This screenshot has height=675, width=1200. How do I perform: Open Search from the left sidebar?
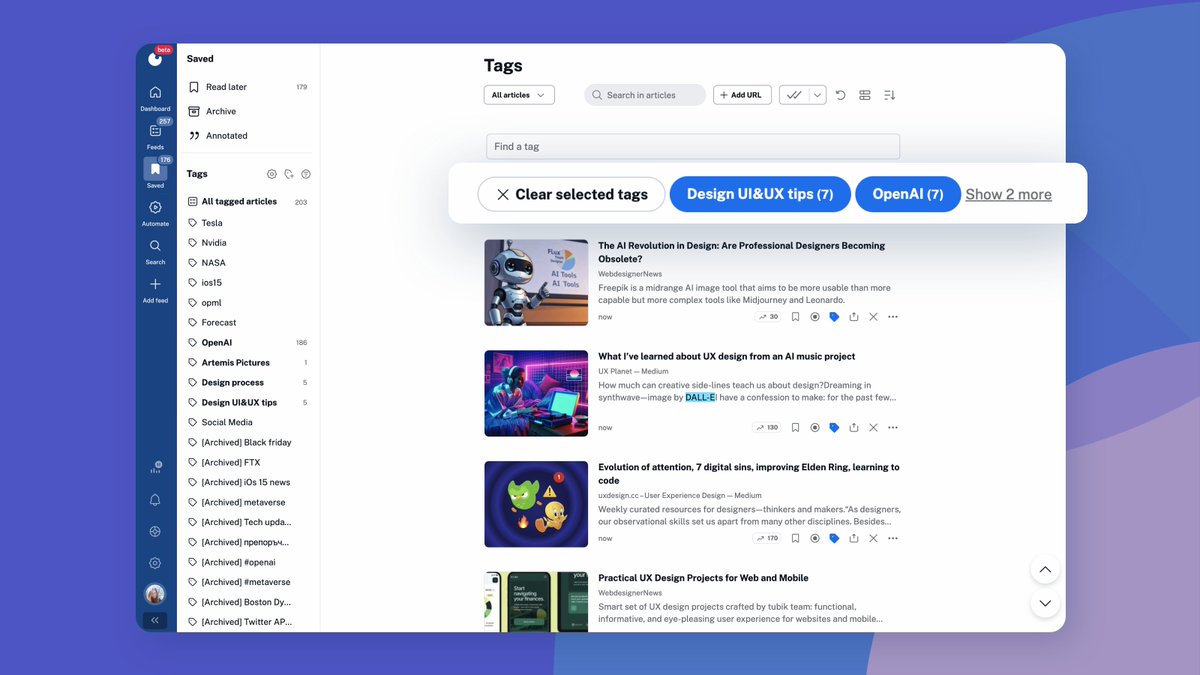155,250
